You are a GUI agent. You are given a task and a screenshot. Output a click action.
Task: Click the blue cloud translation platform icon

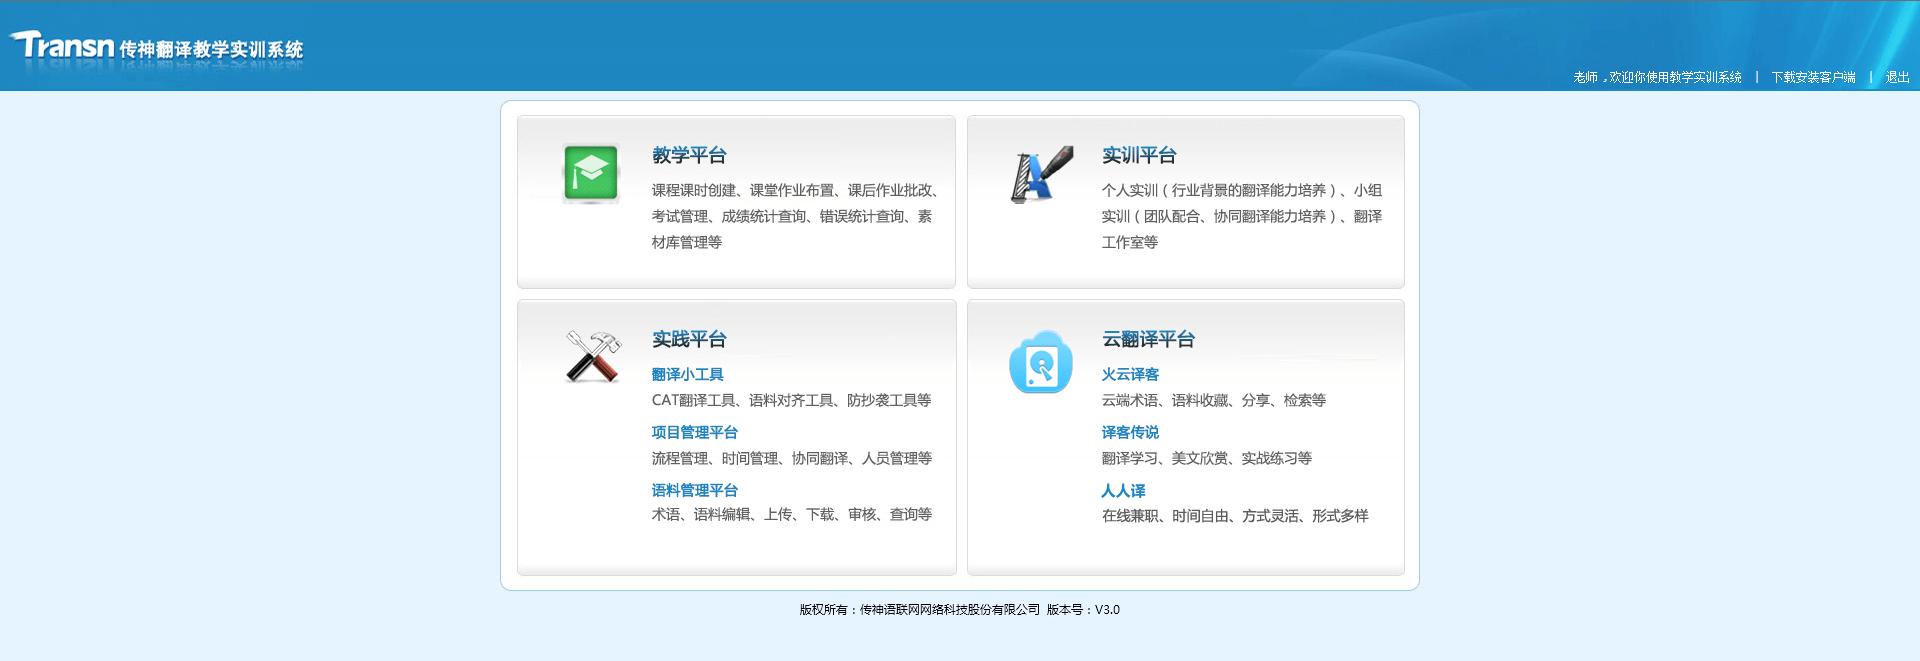(1040, 362)
